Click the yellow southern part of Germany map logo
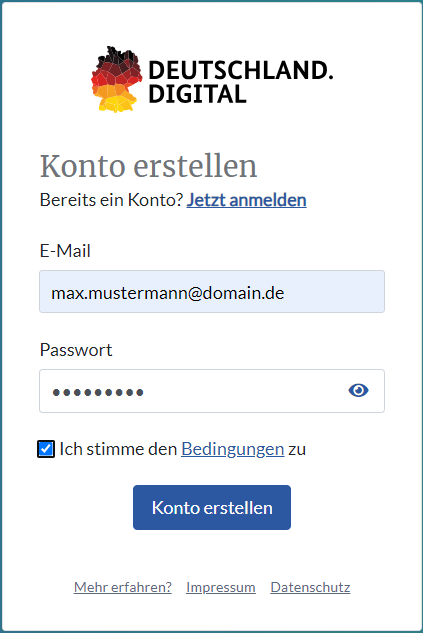The height and width of the screenshot is (633, 423). click(116, 103)
